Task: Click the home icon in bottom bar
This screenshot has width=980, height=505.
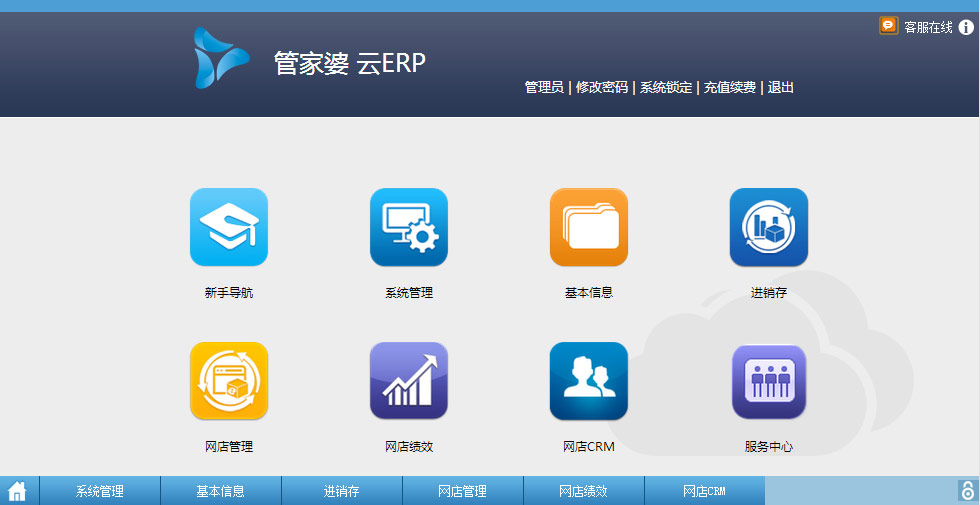Action: click(x=17, y=491)
